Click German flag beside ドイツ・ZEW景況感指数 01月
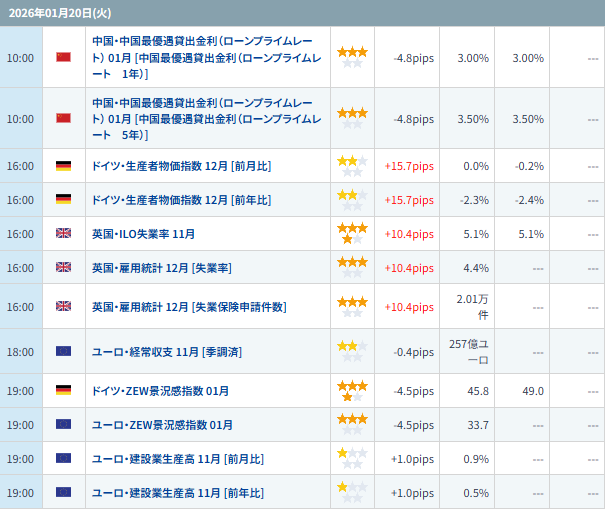Screen dimensions: 609x513 point(63,391)
